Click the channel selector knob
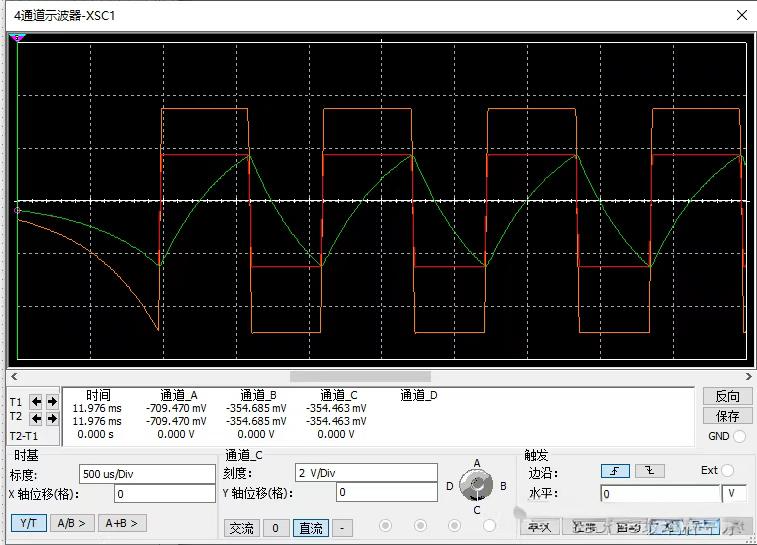757x545 pixels. (477, 486)
